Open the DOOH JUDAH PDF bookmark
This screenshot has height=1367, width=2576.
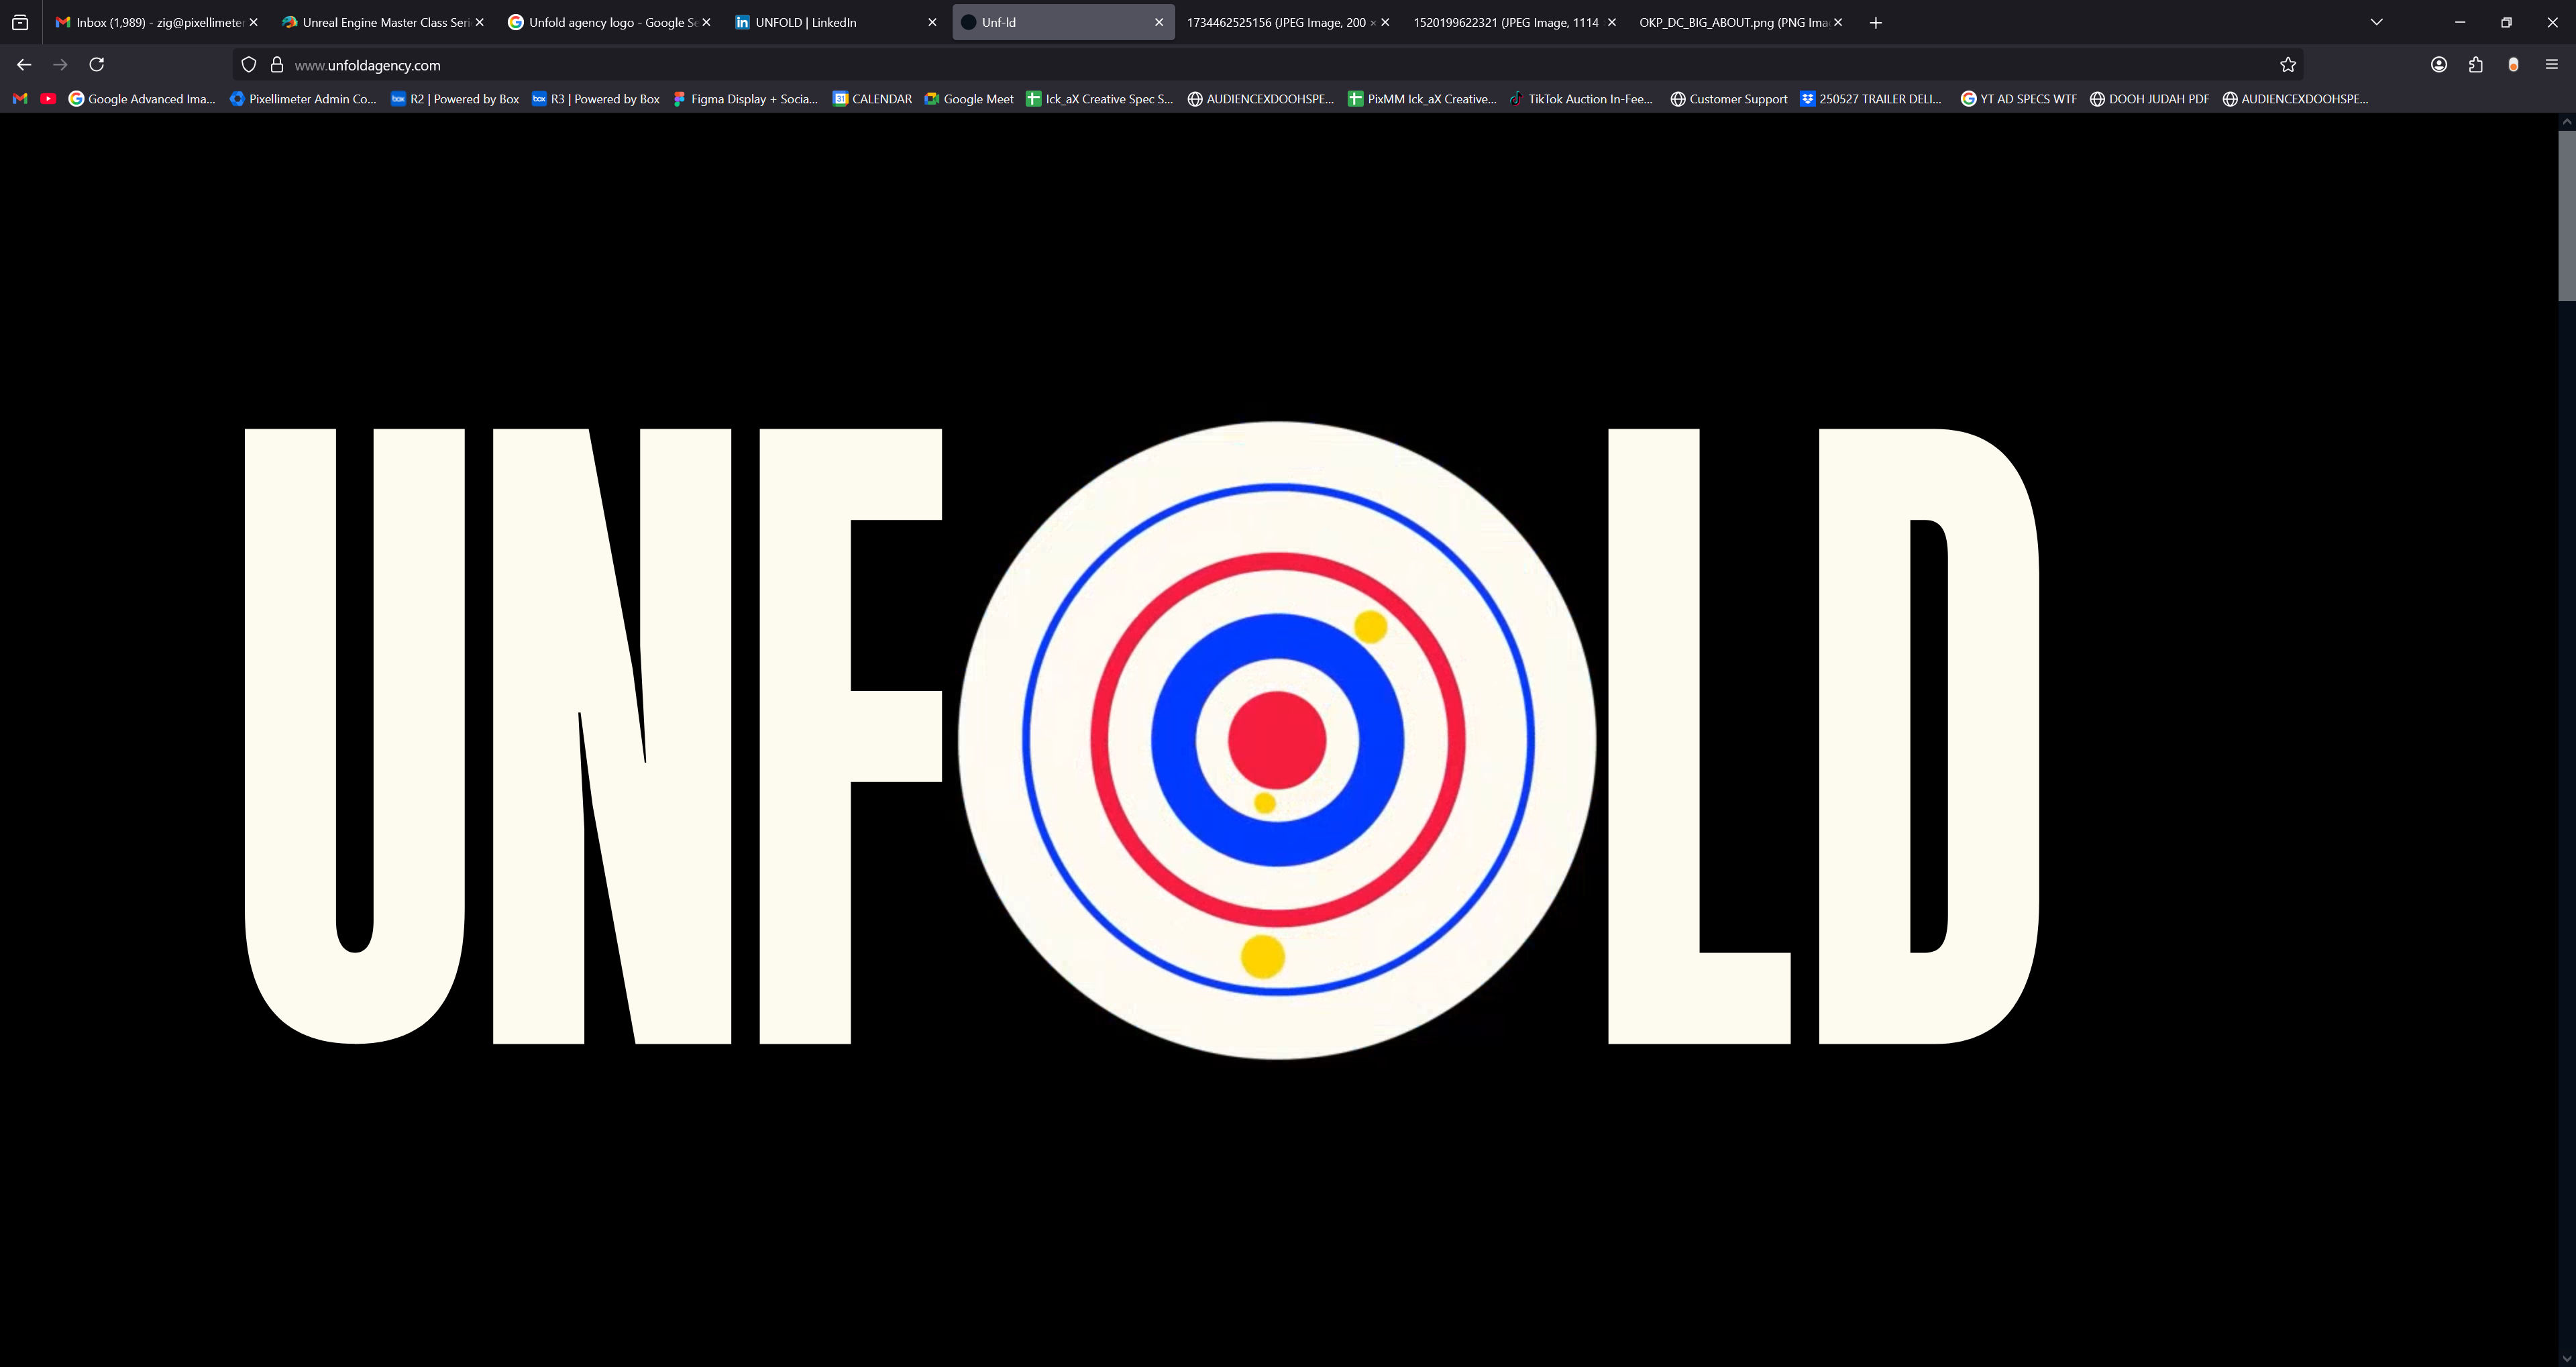click(x=2150, y=99)
